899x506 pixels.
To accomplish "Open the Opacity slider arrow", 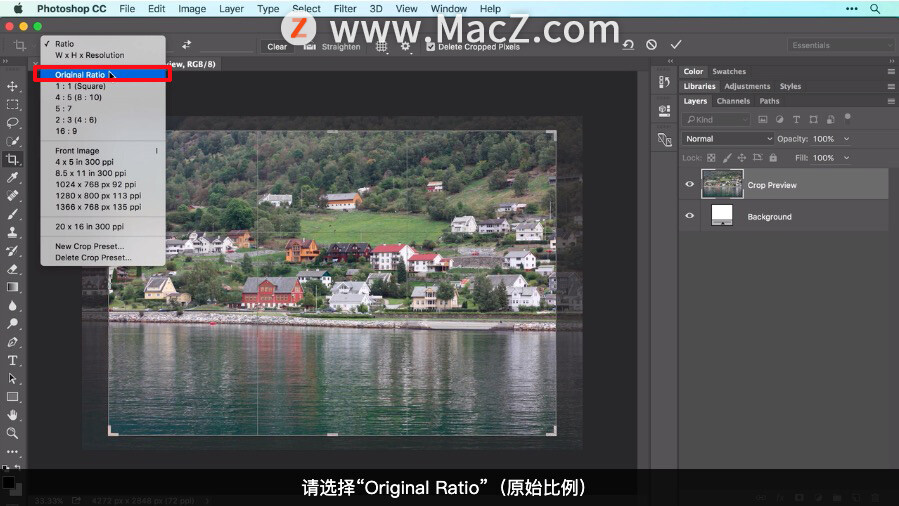I will pos(846,139).
